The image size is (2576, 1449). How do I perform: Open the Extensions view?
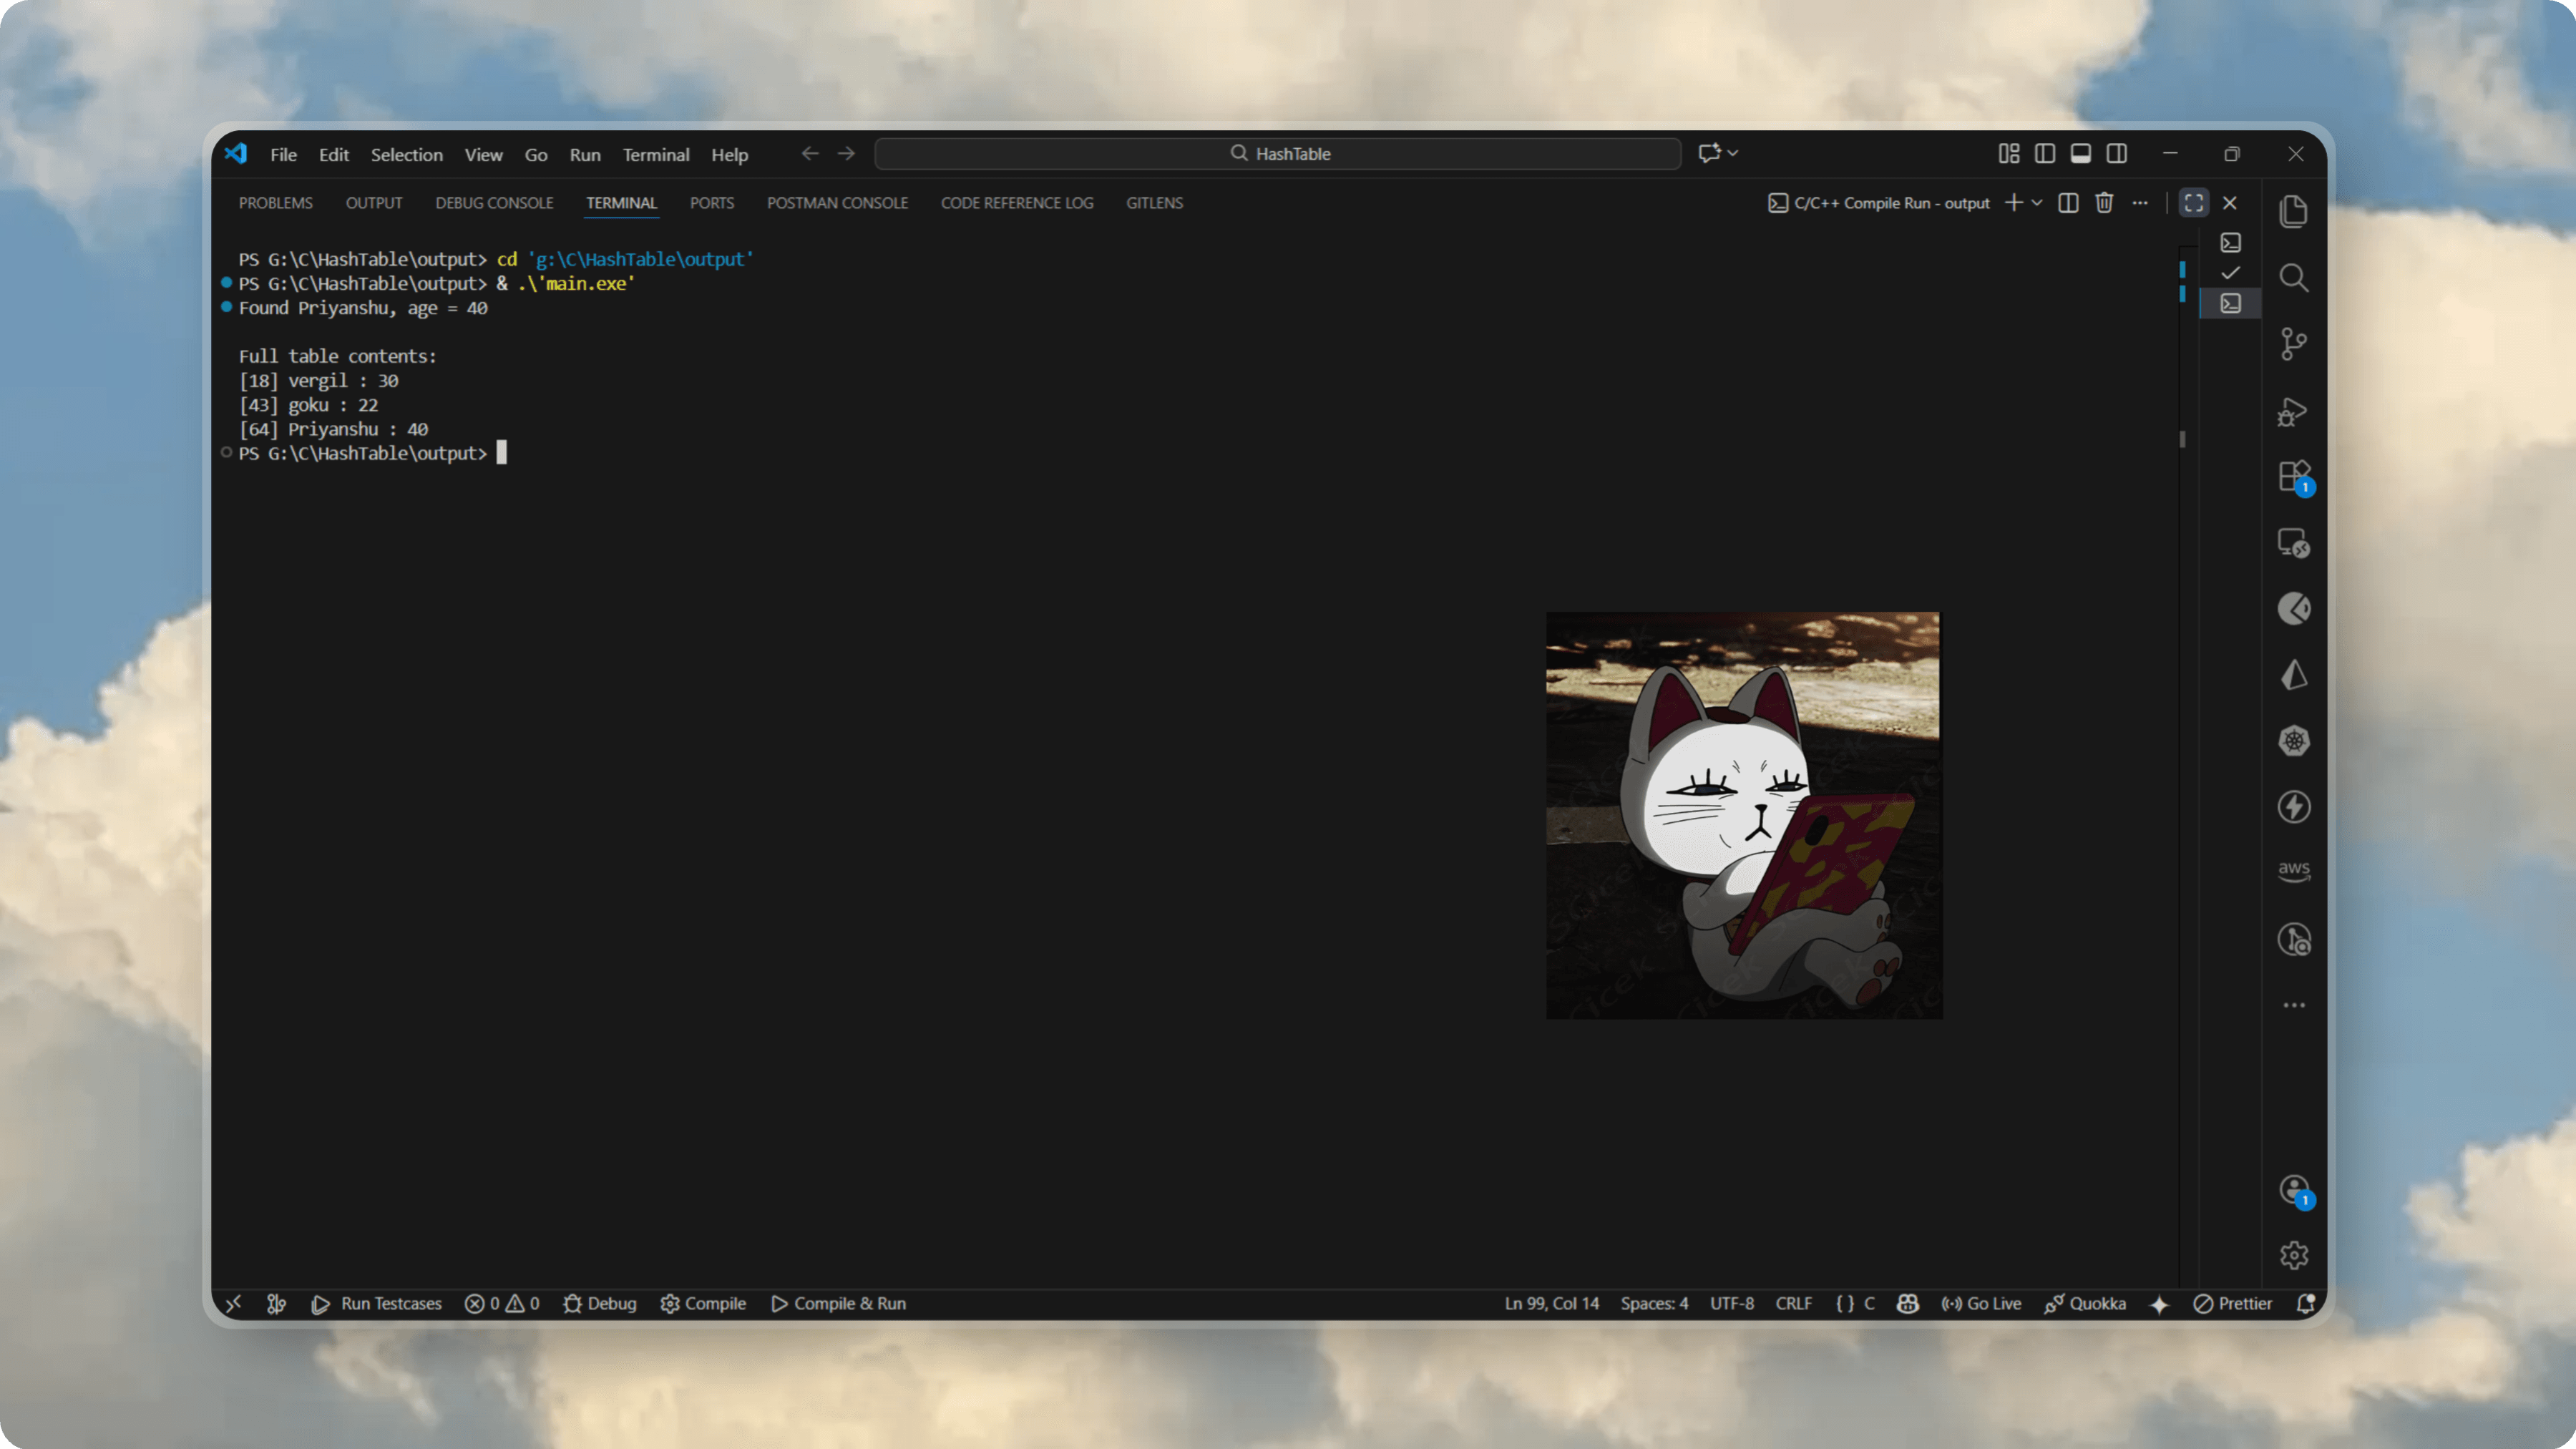point(2293,476)
